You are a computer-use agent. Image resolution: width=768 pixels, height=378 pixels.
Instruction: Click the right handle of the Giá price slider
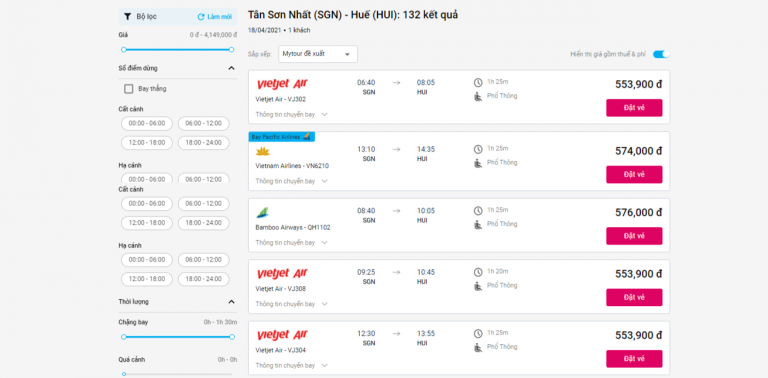click(x=231, y=49)
